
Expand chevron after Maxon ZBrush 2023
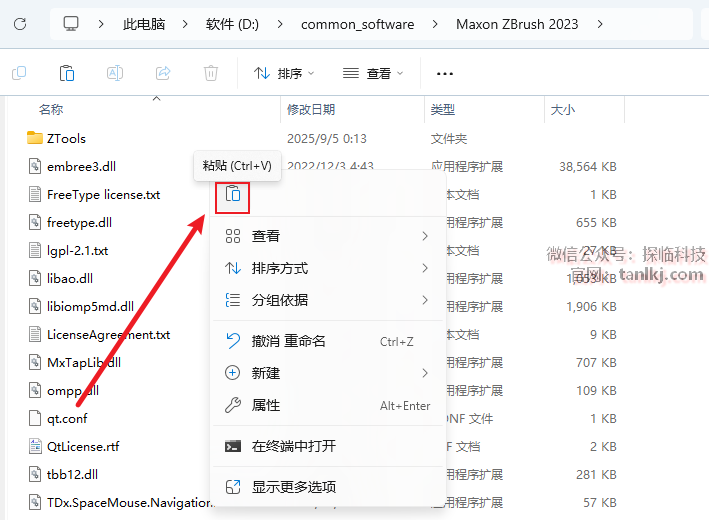pos(600,24)
